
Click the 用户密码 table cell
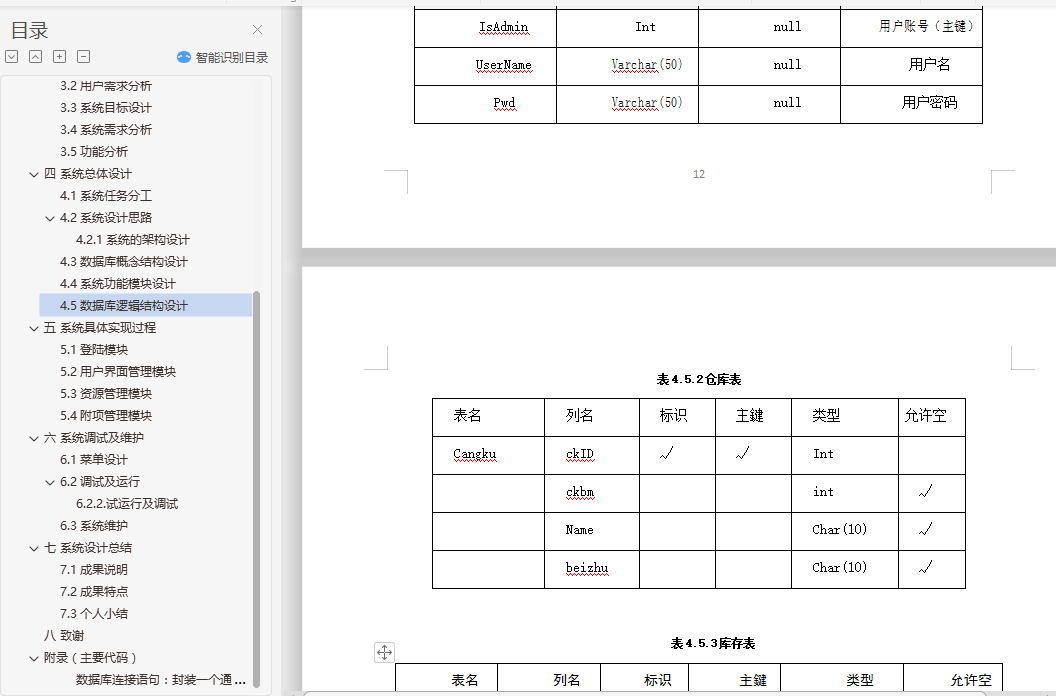point(911,104)
